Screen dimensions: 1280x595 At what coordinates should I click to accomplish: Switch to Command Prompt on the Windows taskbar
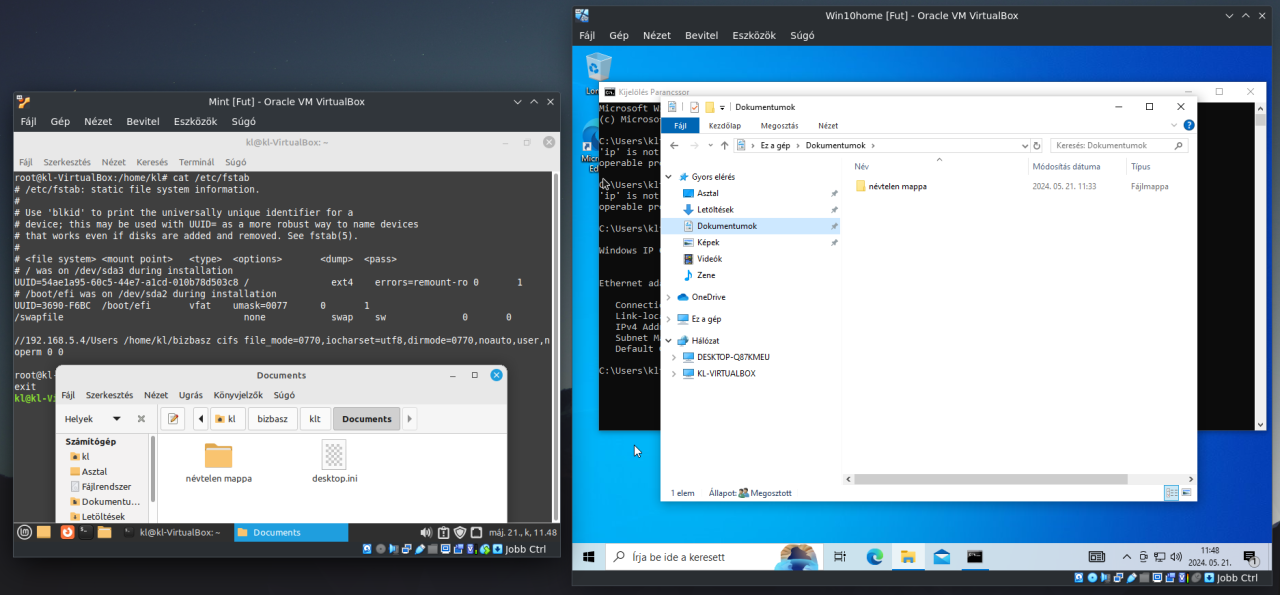coord(975,557)
